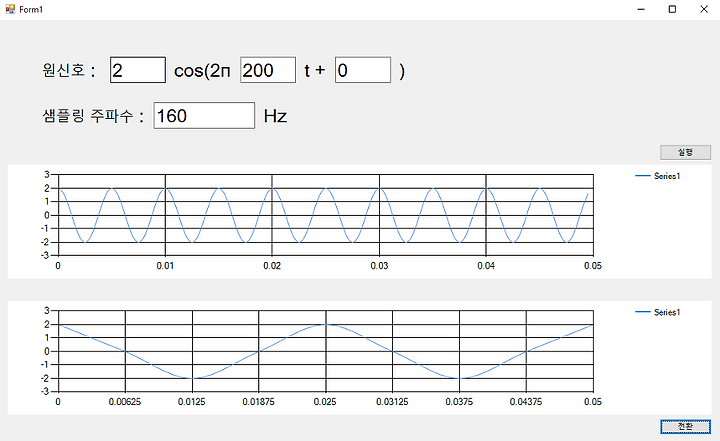Click the 0.025 axis label on lower chart
The height and width of the screenshot is (441, 720).
pos(325,402)
